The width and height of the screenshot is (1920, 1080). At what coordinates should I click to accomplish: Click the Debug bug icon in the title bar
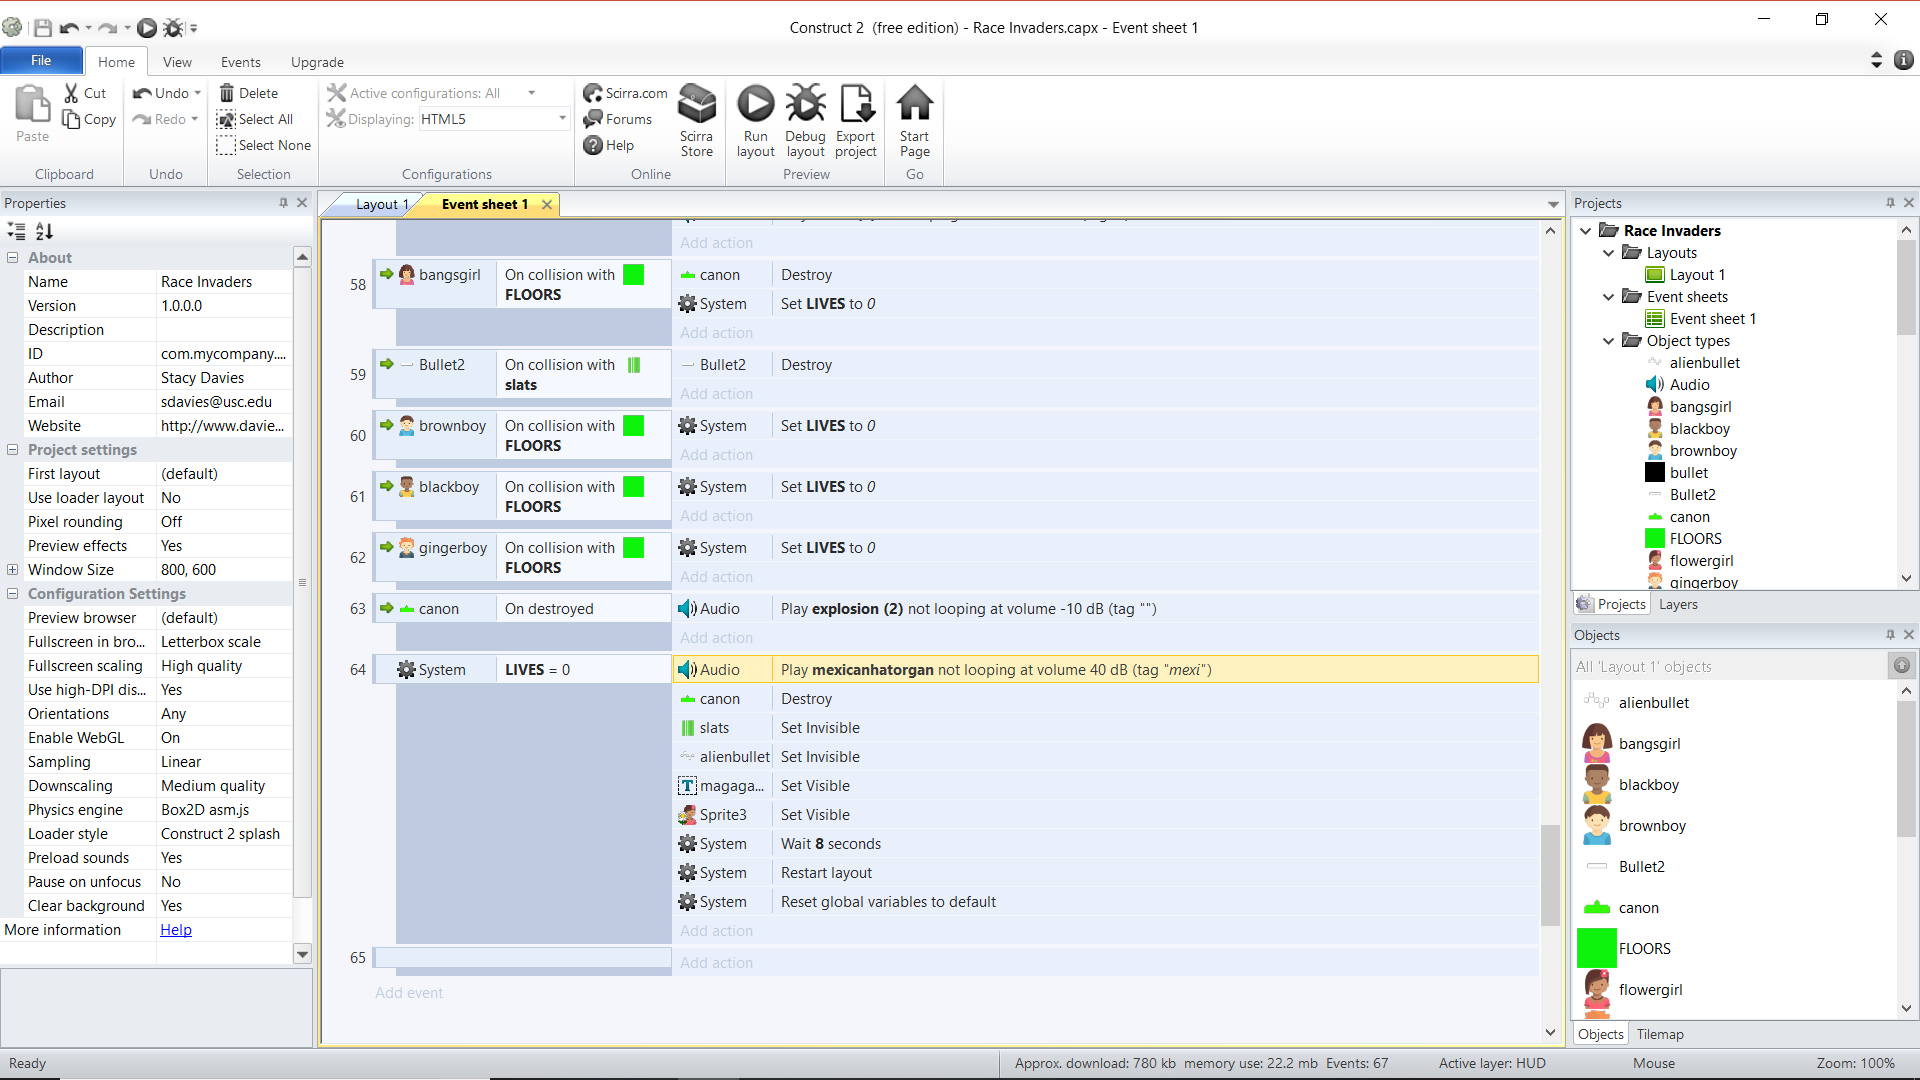(x=173, y=28)
